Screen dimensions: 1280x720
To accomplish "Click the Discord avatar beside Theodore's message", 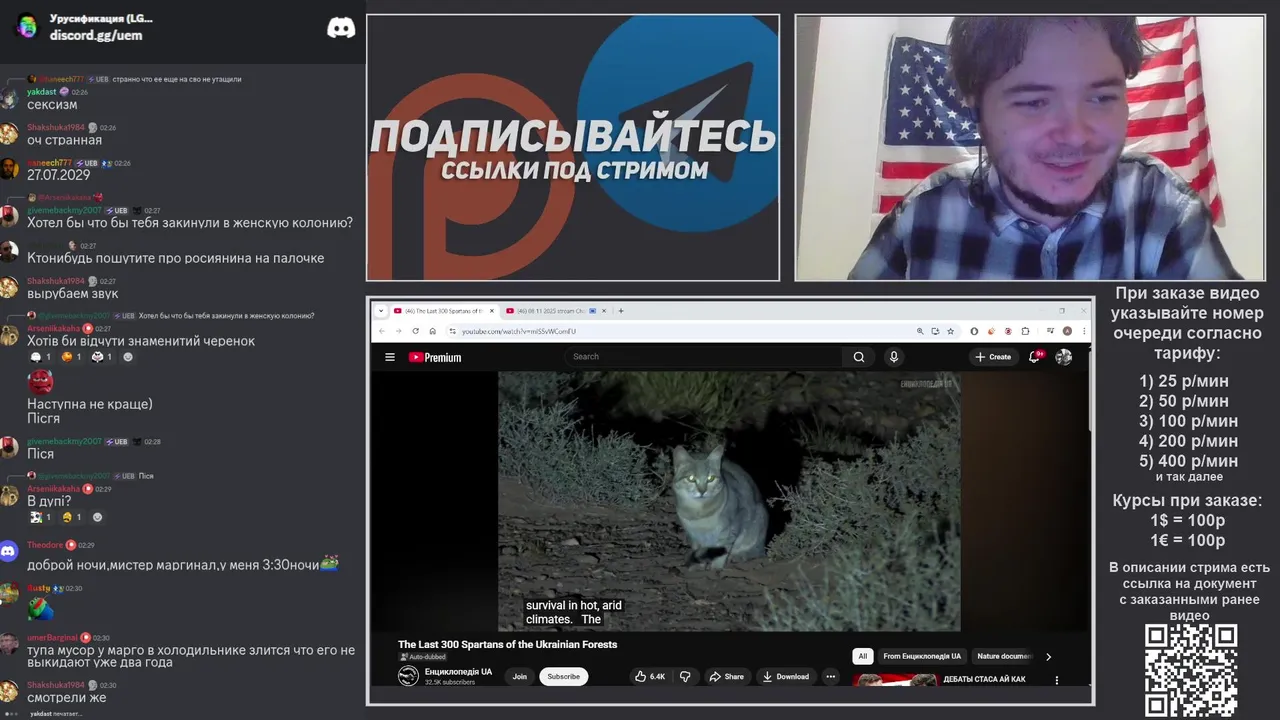I will pos(9,551).
